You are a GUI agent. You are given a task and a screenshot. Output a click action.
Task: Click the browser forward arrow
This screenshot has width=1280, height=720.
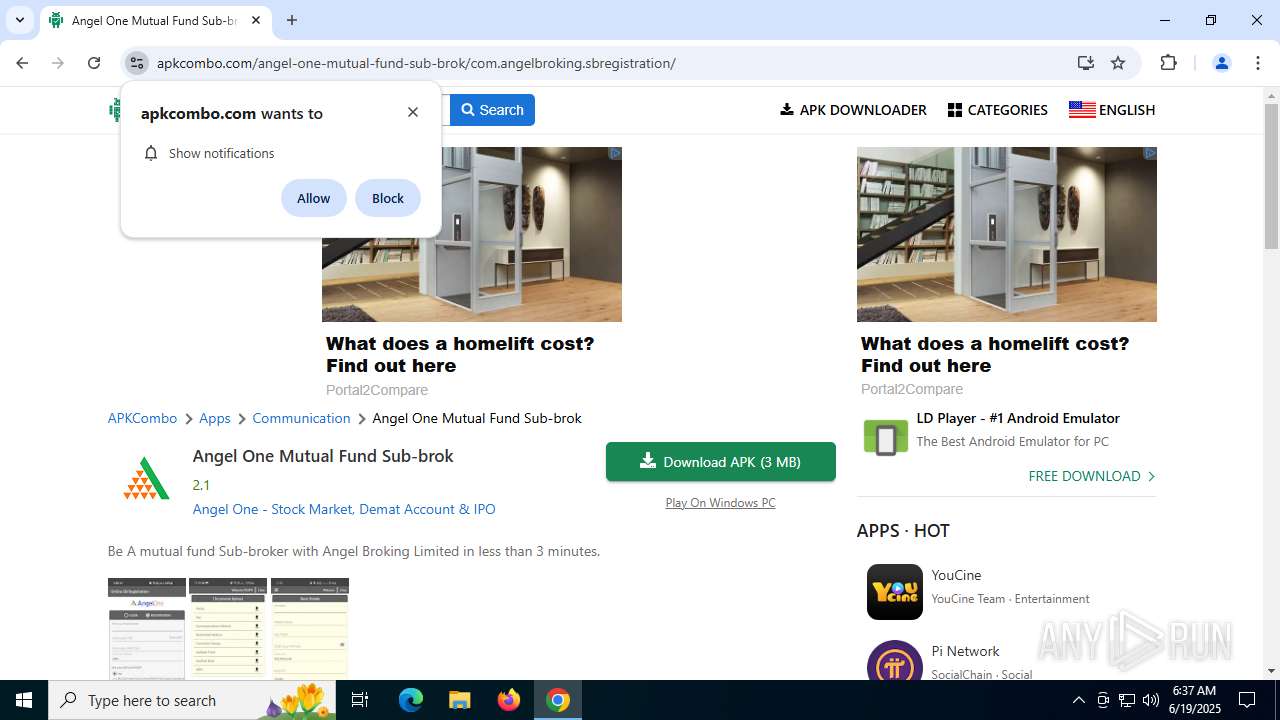[x=58, y=63]
